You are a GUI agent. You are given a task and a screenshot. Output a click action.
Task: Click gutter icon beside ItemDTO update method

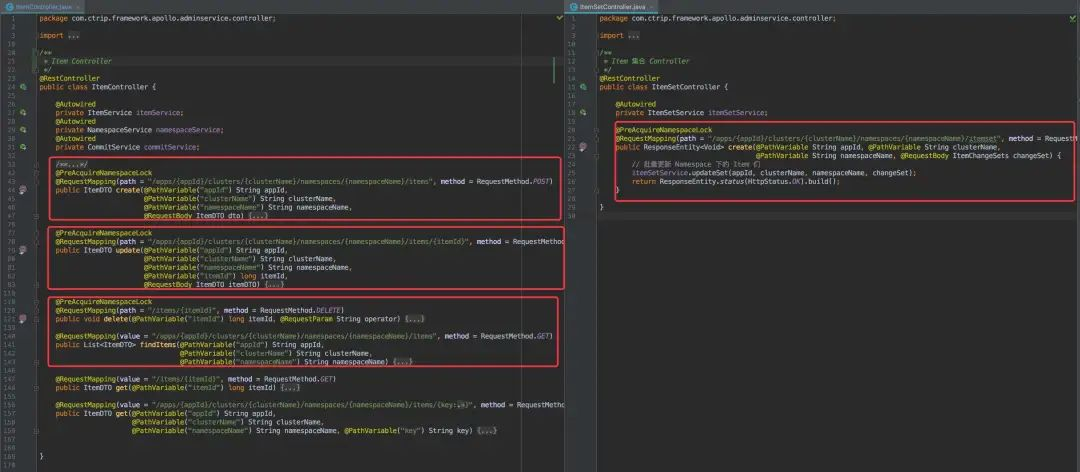tap(23, 250)
